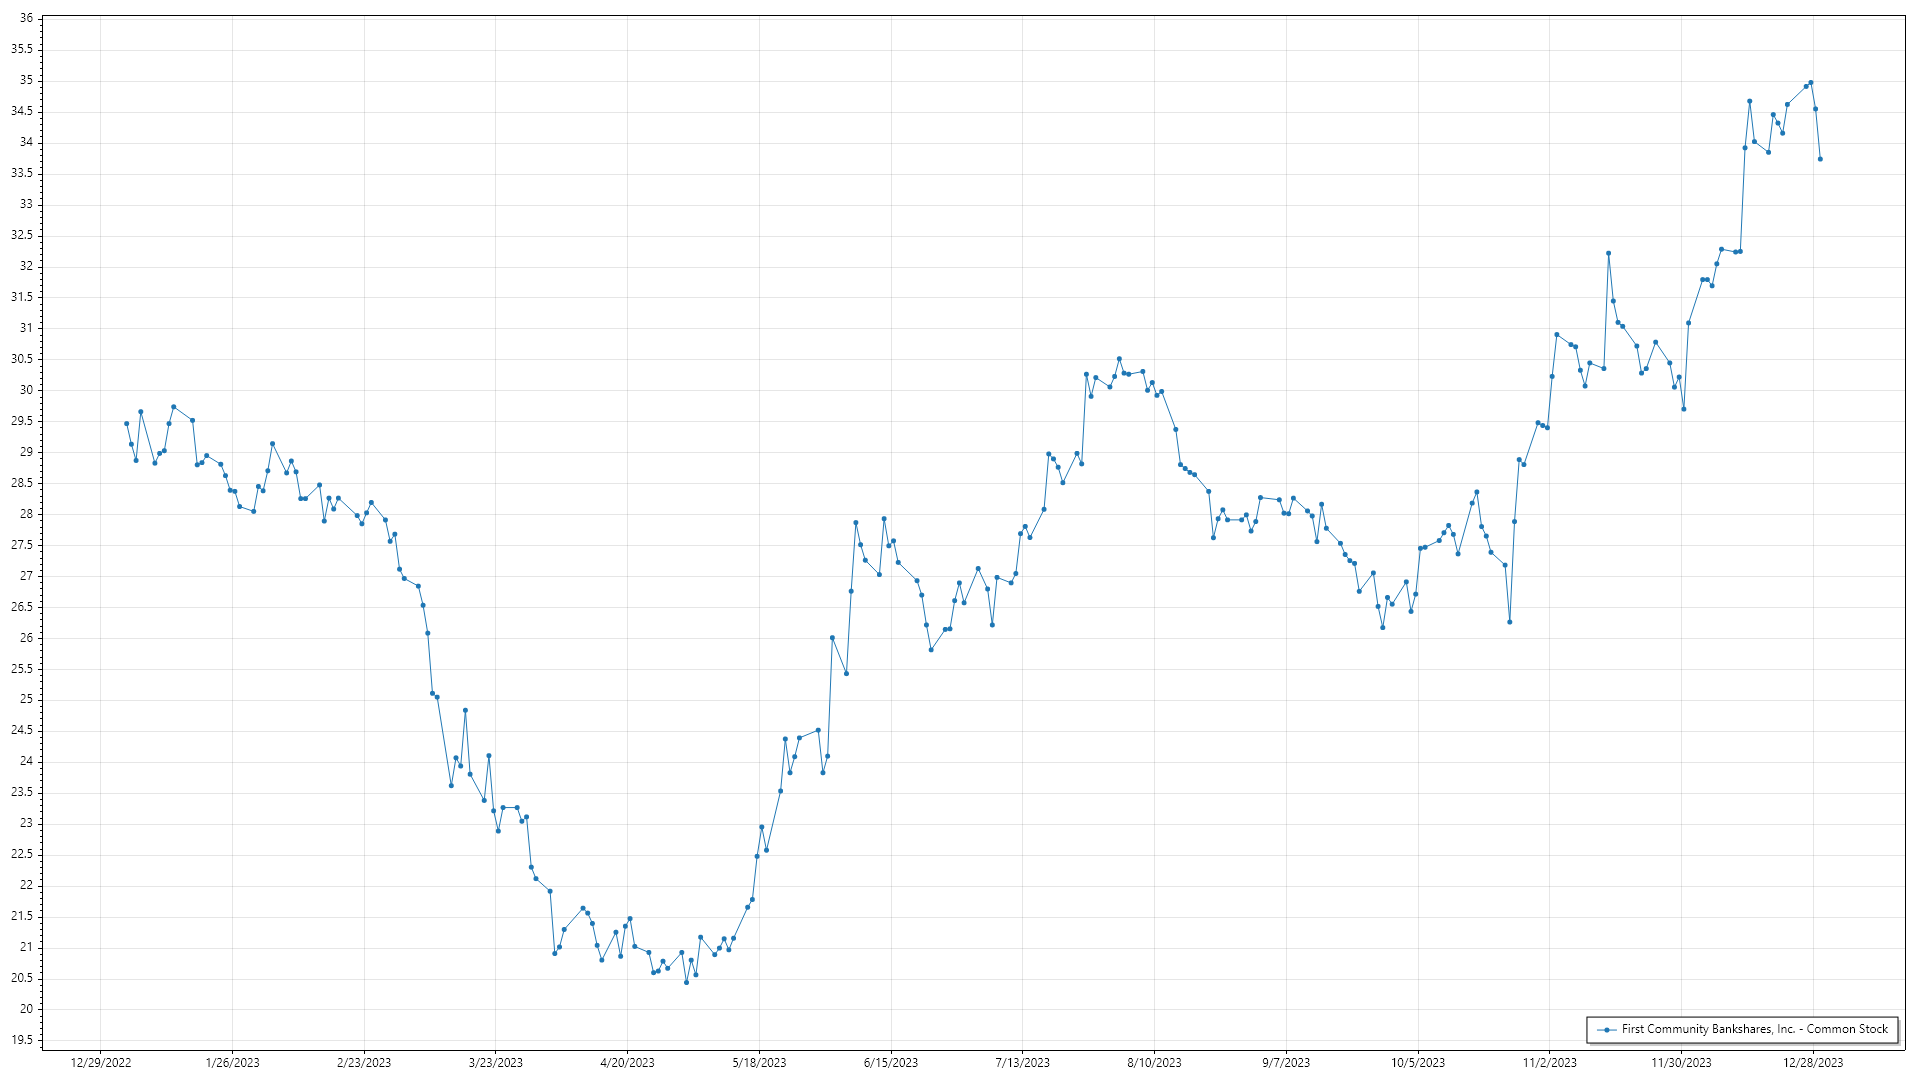
Task: Click the lowest data point near 20.4
Action: [686, 982]
